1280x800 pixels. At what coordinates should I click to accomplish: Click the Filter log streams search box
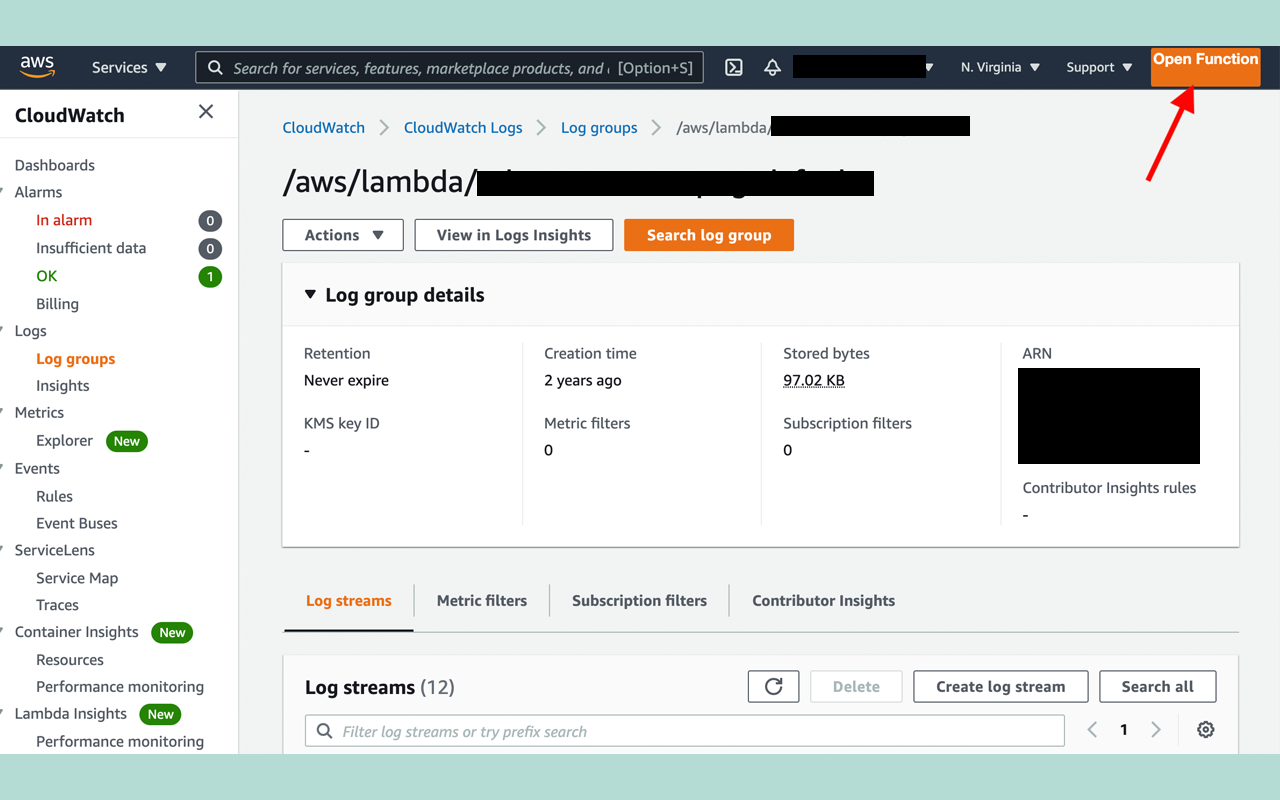pos(685,731)
